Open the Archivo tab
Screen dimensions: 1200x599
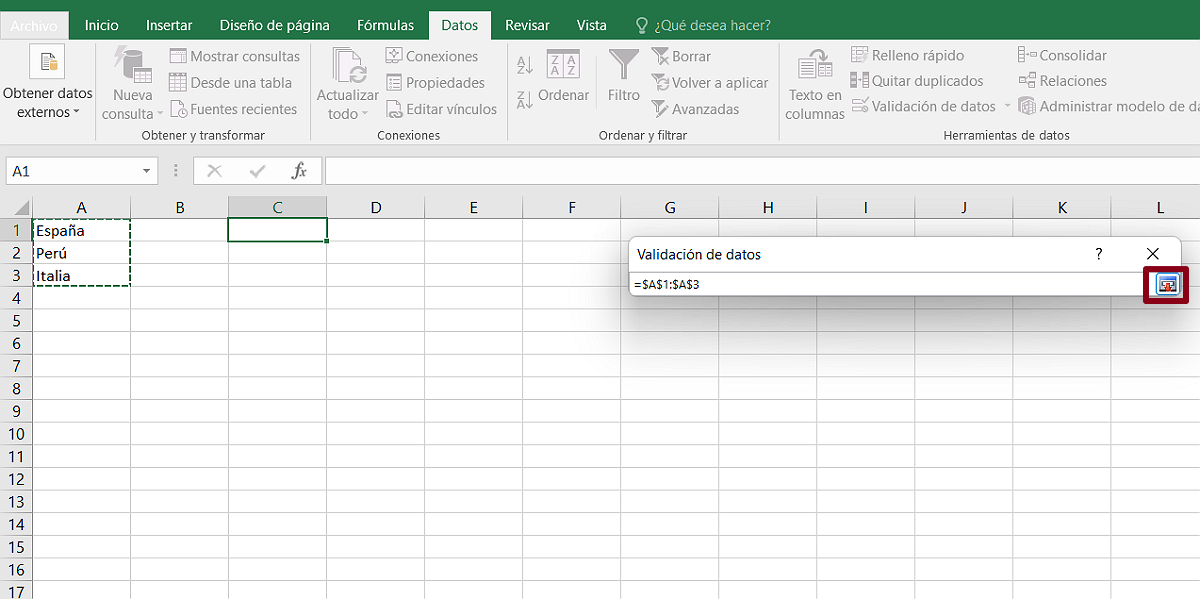(x=34, y=26)
